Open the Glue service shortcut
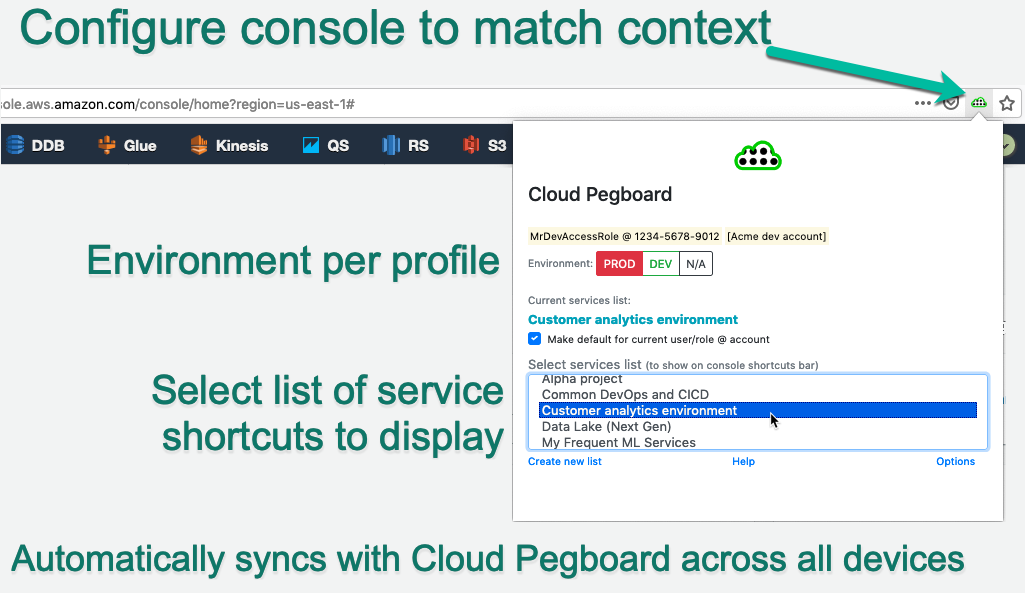Viewport: 1025px width, 593px height. pyautogui.click(x=127, y=145)
